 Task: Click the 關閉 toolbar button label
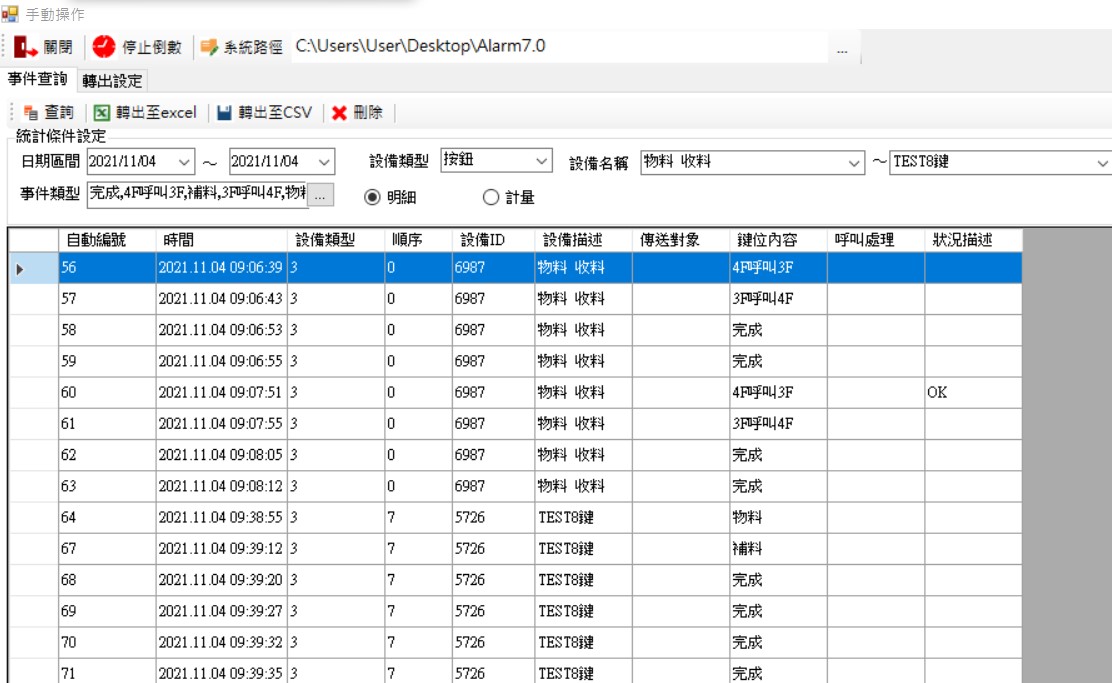click(58, 48)
